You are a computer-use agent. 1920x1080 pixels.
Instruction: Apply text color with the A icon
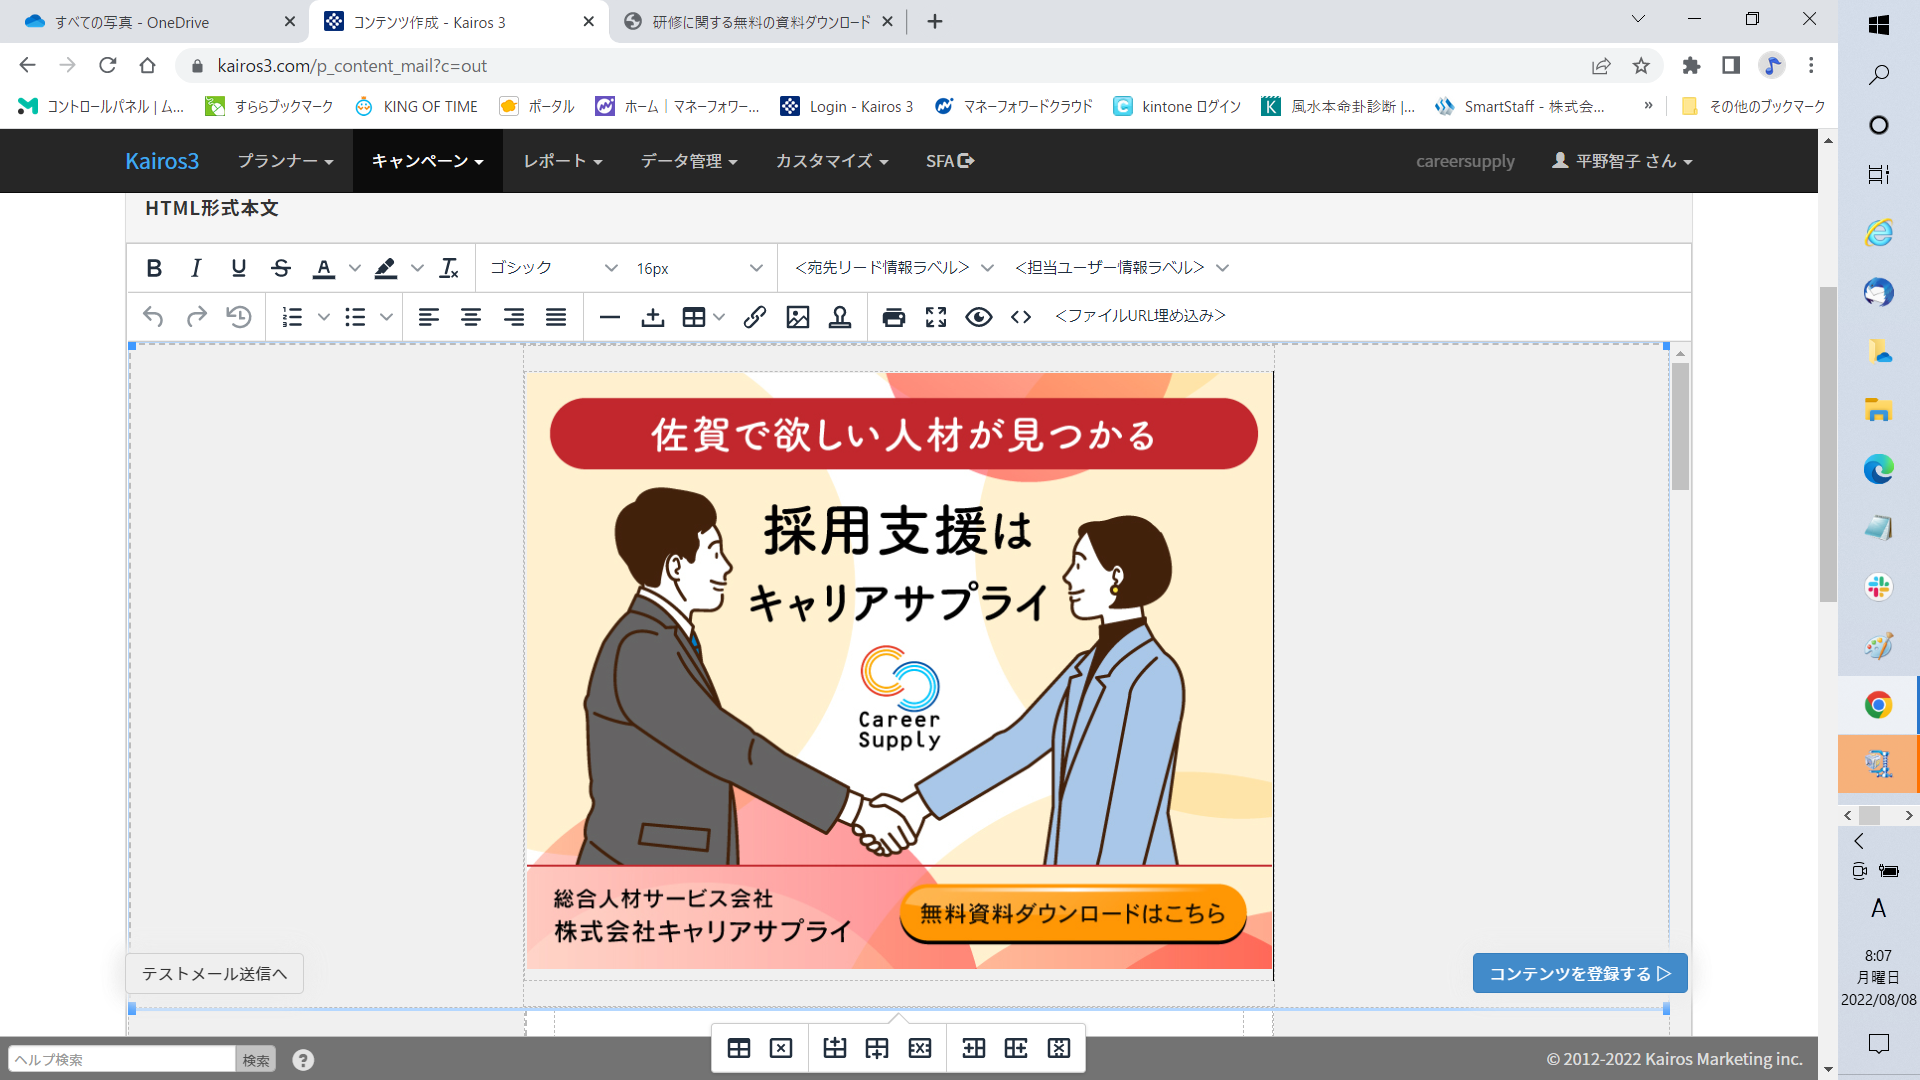pyautogui.click(x=323, y=268)
